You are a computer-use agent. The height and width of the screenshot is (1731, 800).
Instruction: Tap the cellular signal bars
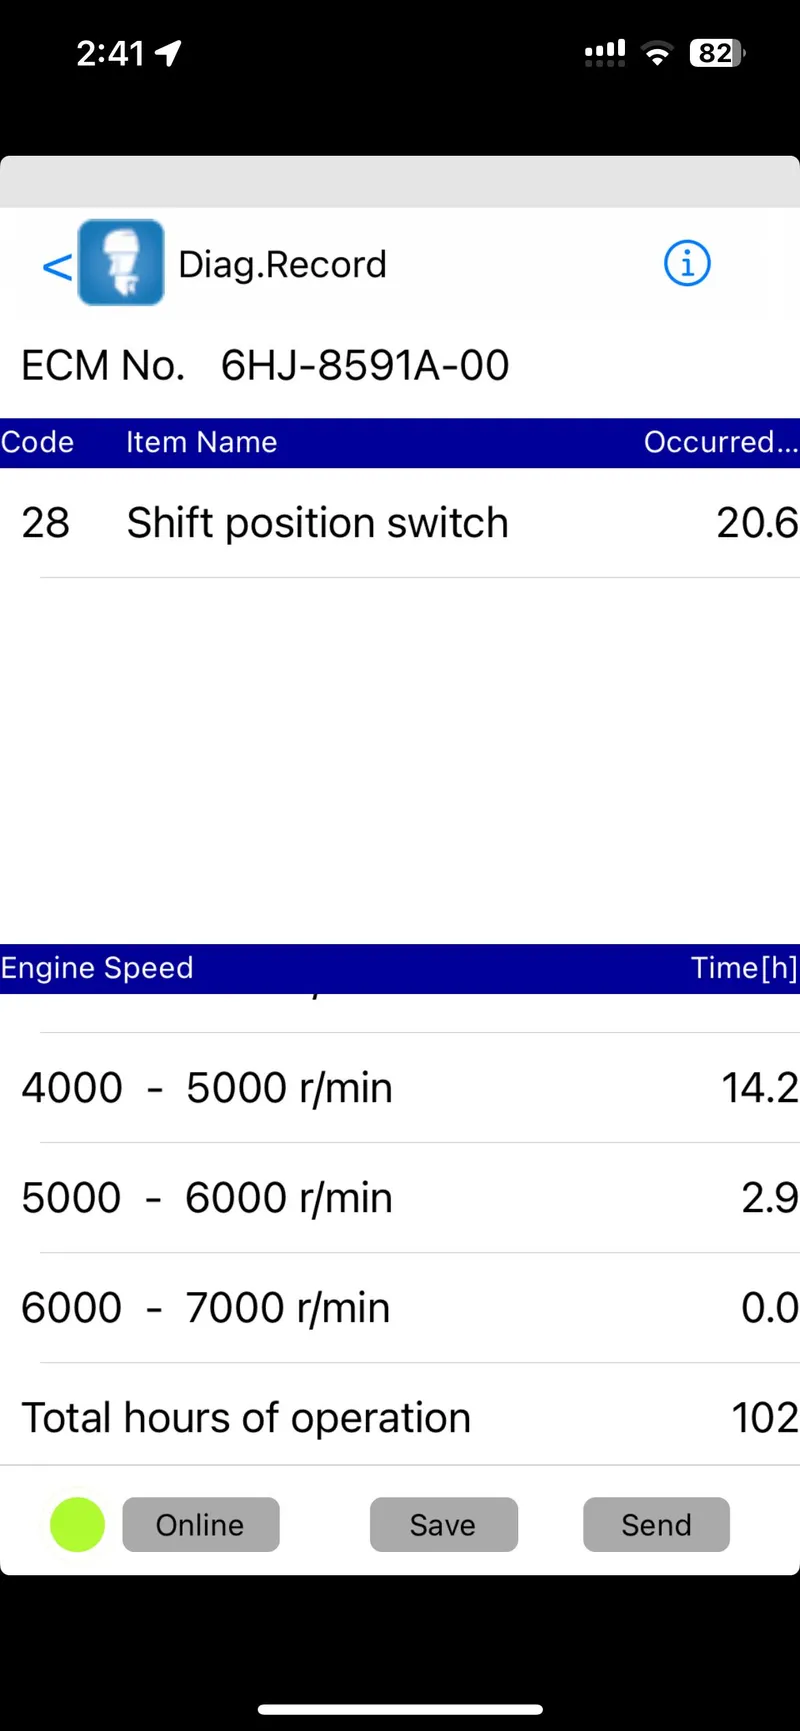[605, 54]
